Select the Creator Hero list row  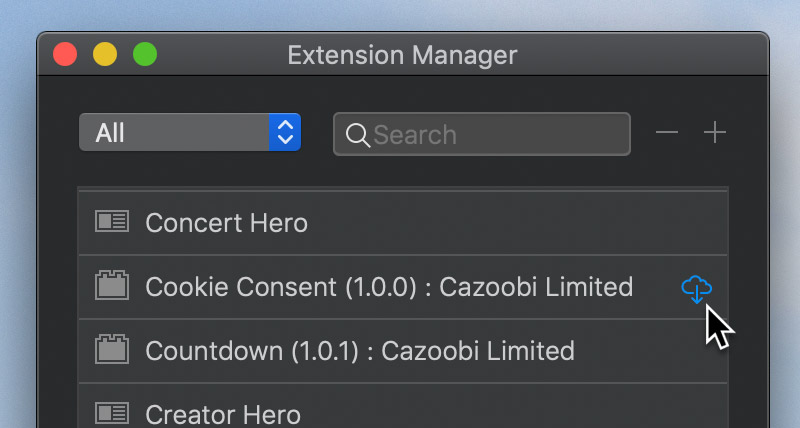pos(403,406)
